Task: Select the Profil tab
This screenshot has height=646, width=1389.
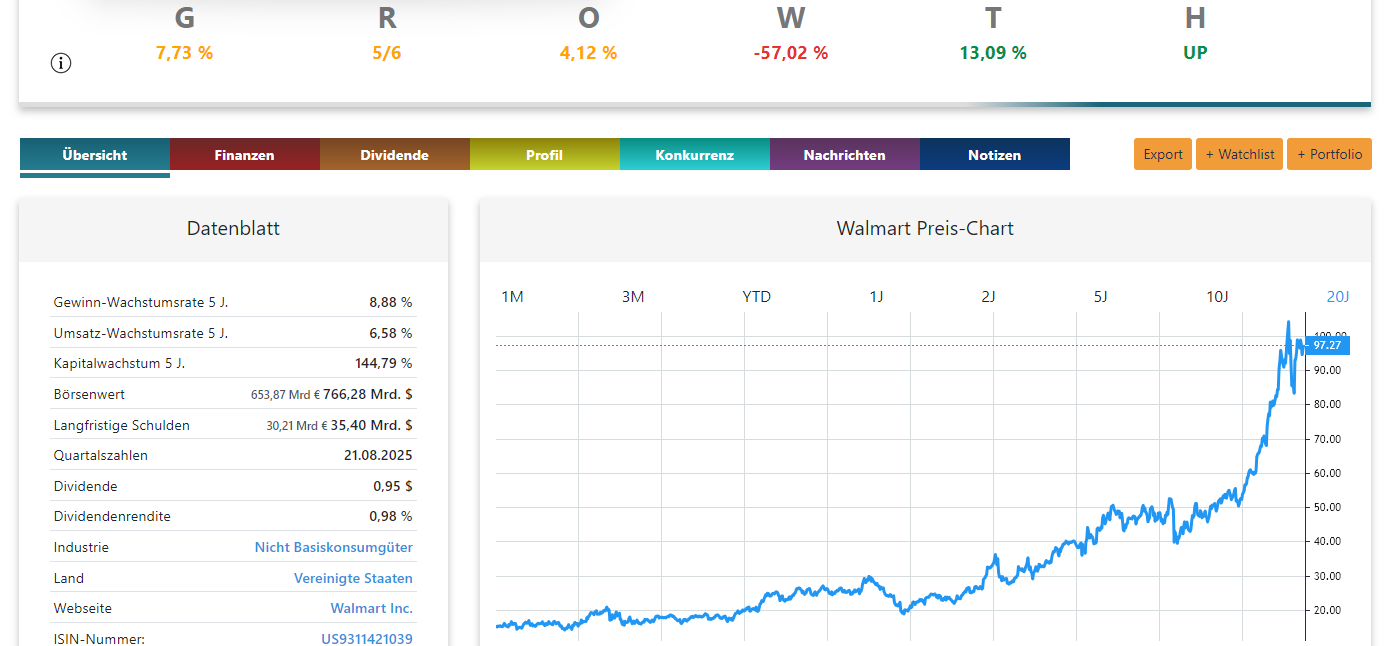Action: pos(545,155)
